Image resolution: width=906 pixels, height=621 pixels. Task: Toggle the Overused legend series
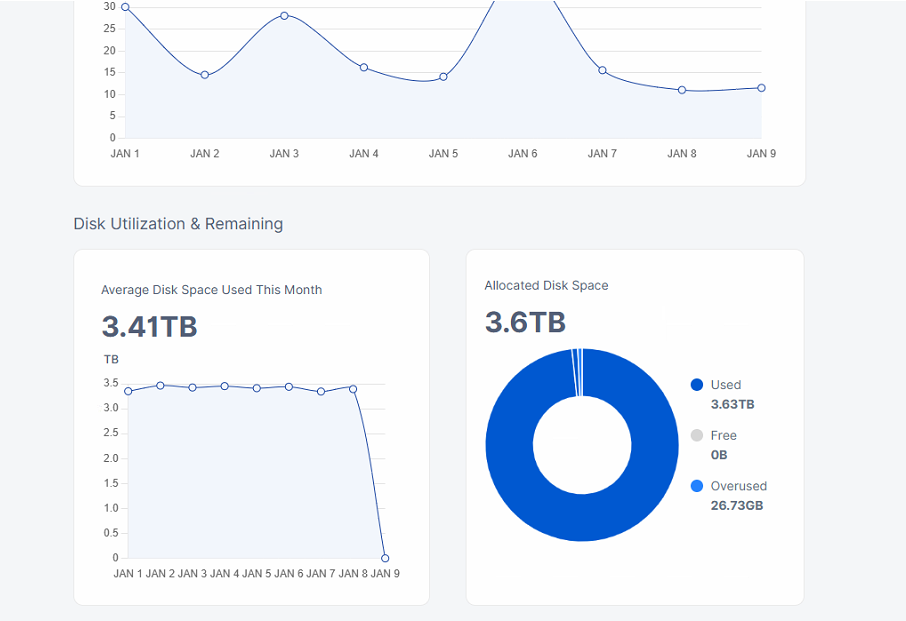click(738, 487)
